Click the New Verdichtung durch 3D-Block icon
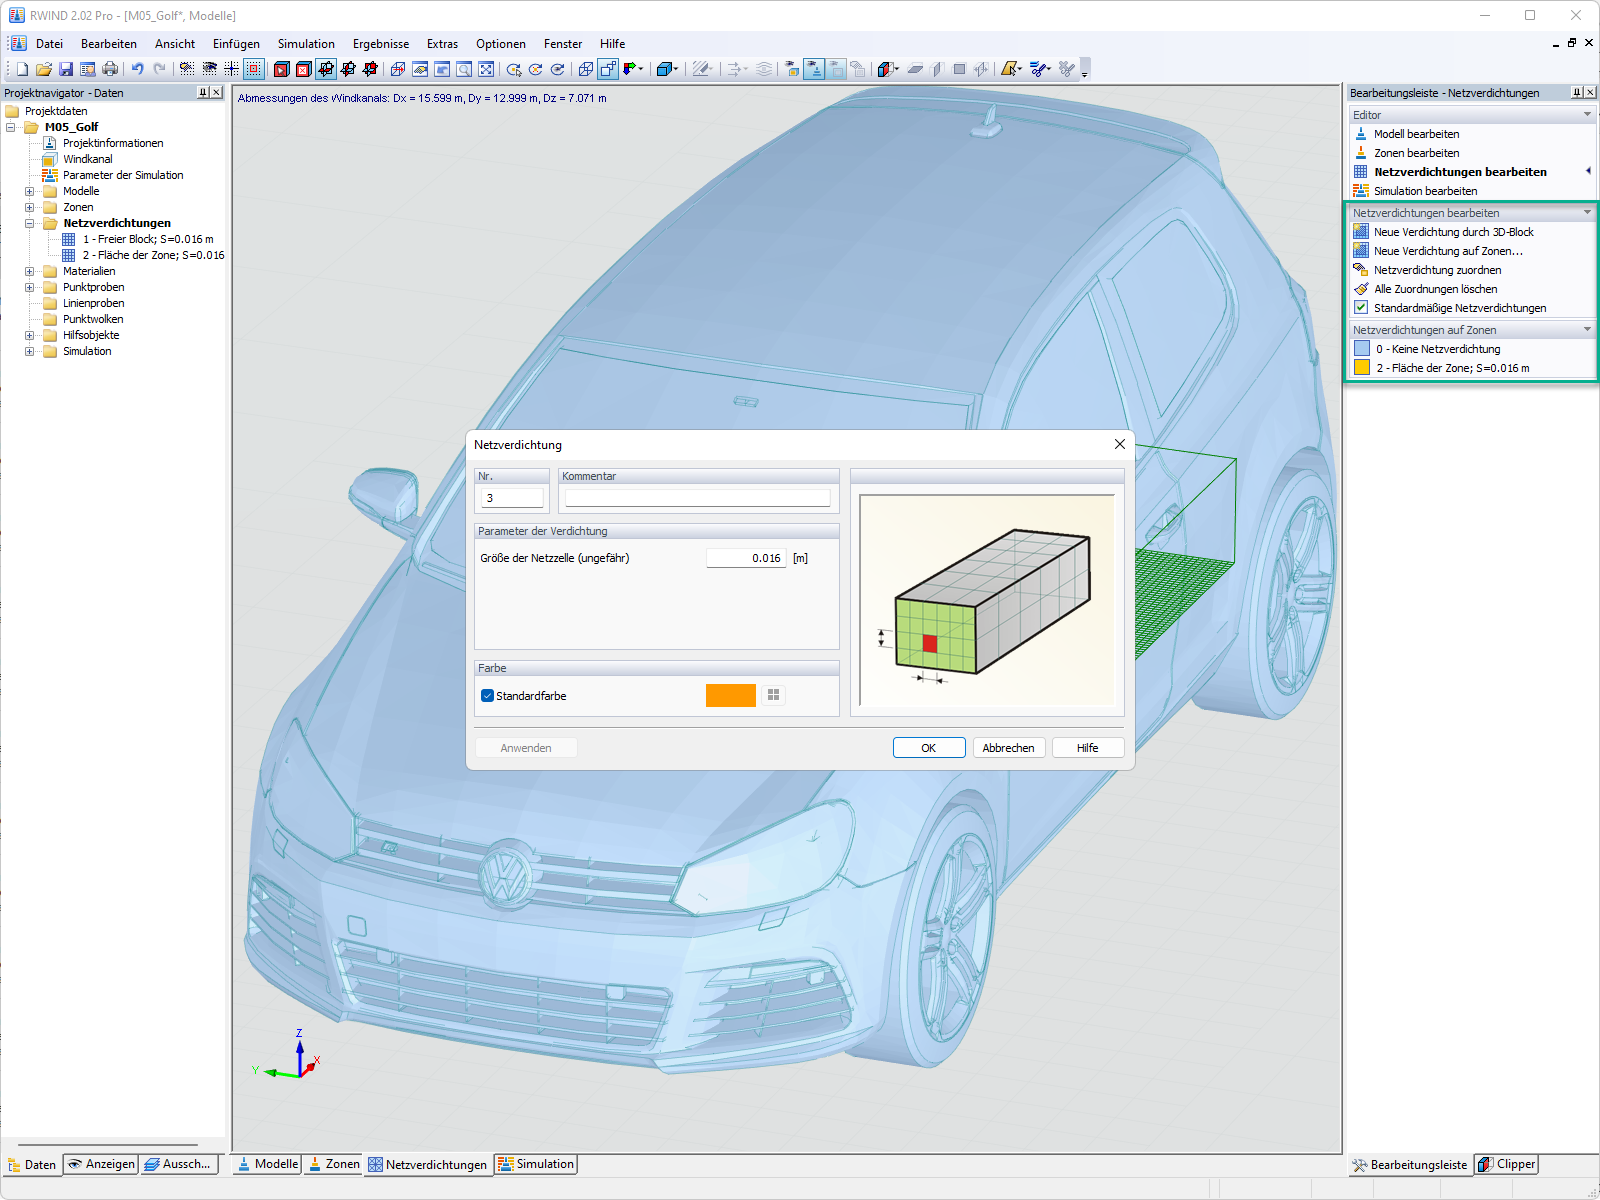 [1361, 232]
